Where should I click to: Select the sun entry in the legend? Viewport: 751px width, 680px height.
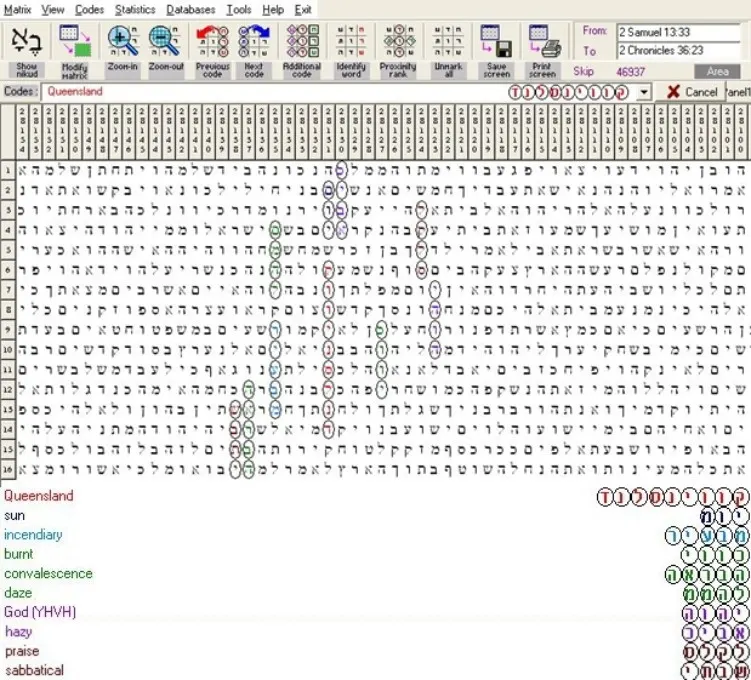pos(14,516)
